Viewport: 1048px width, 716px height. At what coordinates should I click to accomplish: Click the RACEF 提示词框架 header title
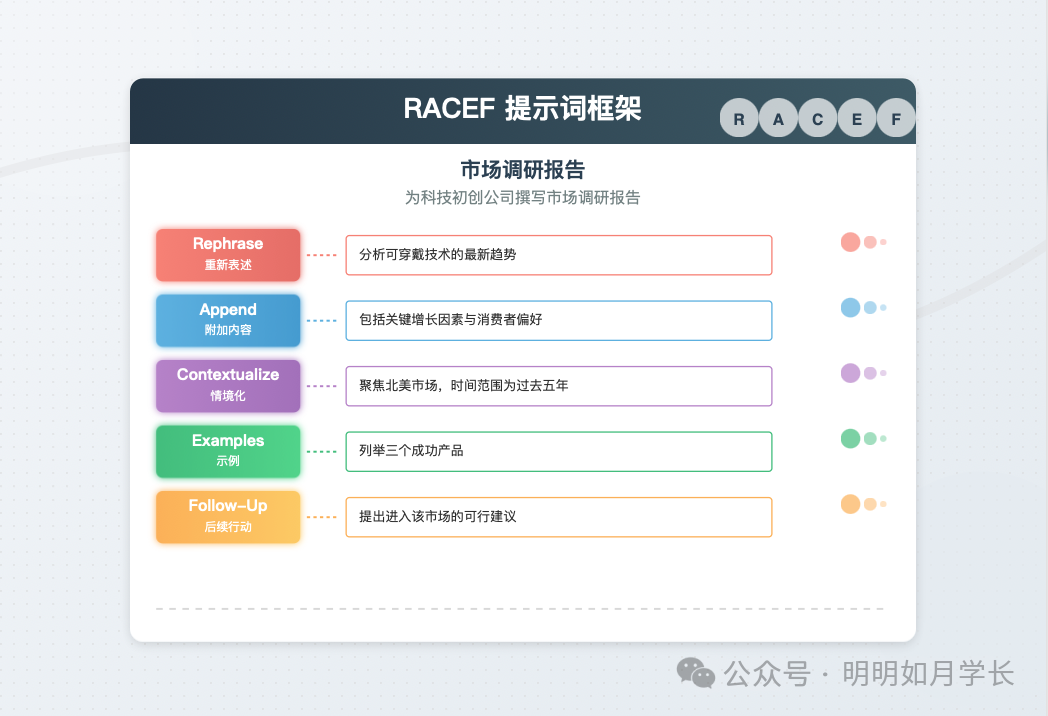pyautogui.click(x=523, y=108)
